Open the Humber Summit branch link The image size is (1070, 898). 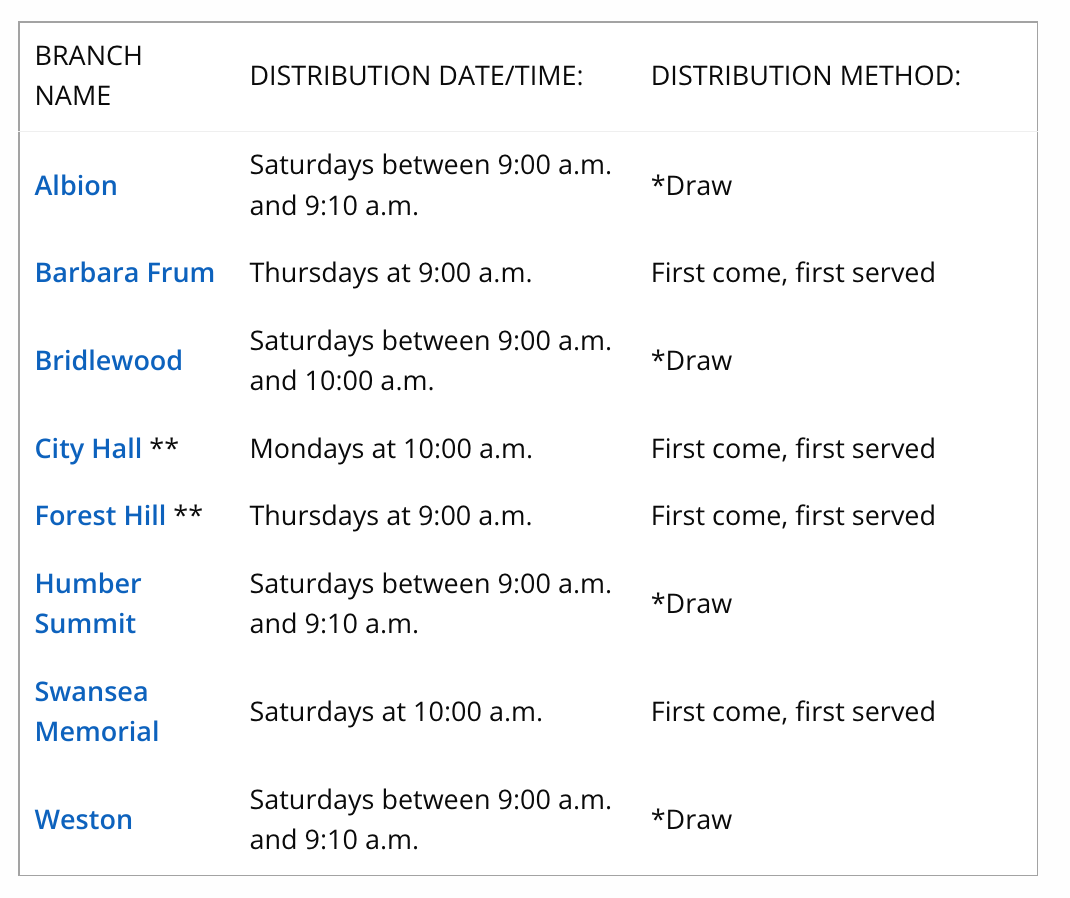(x=87, y=604)
